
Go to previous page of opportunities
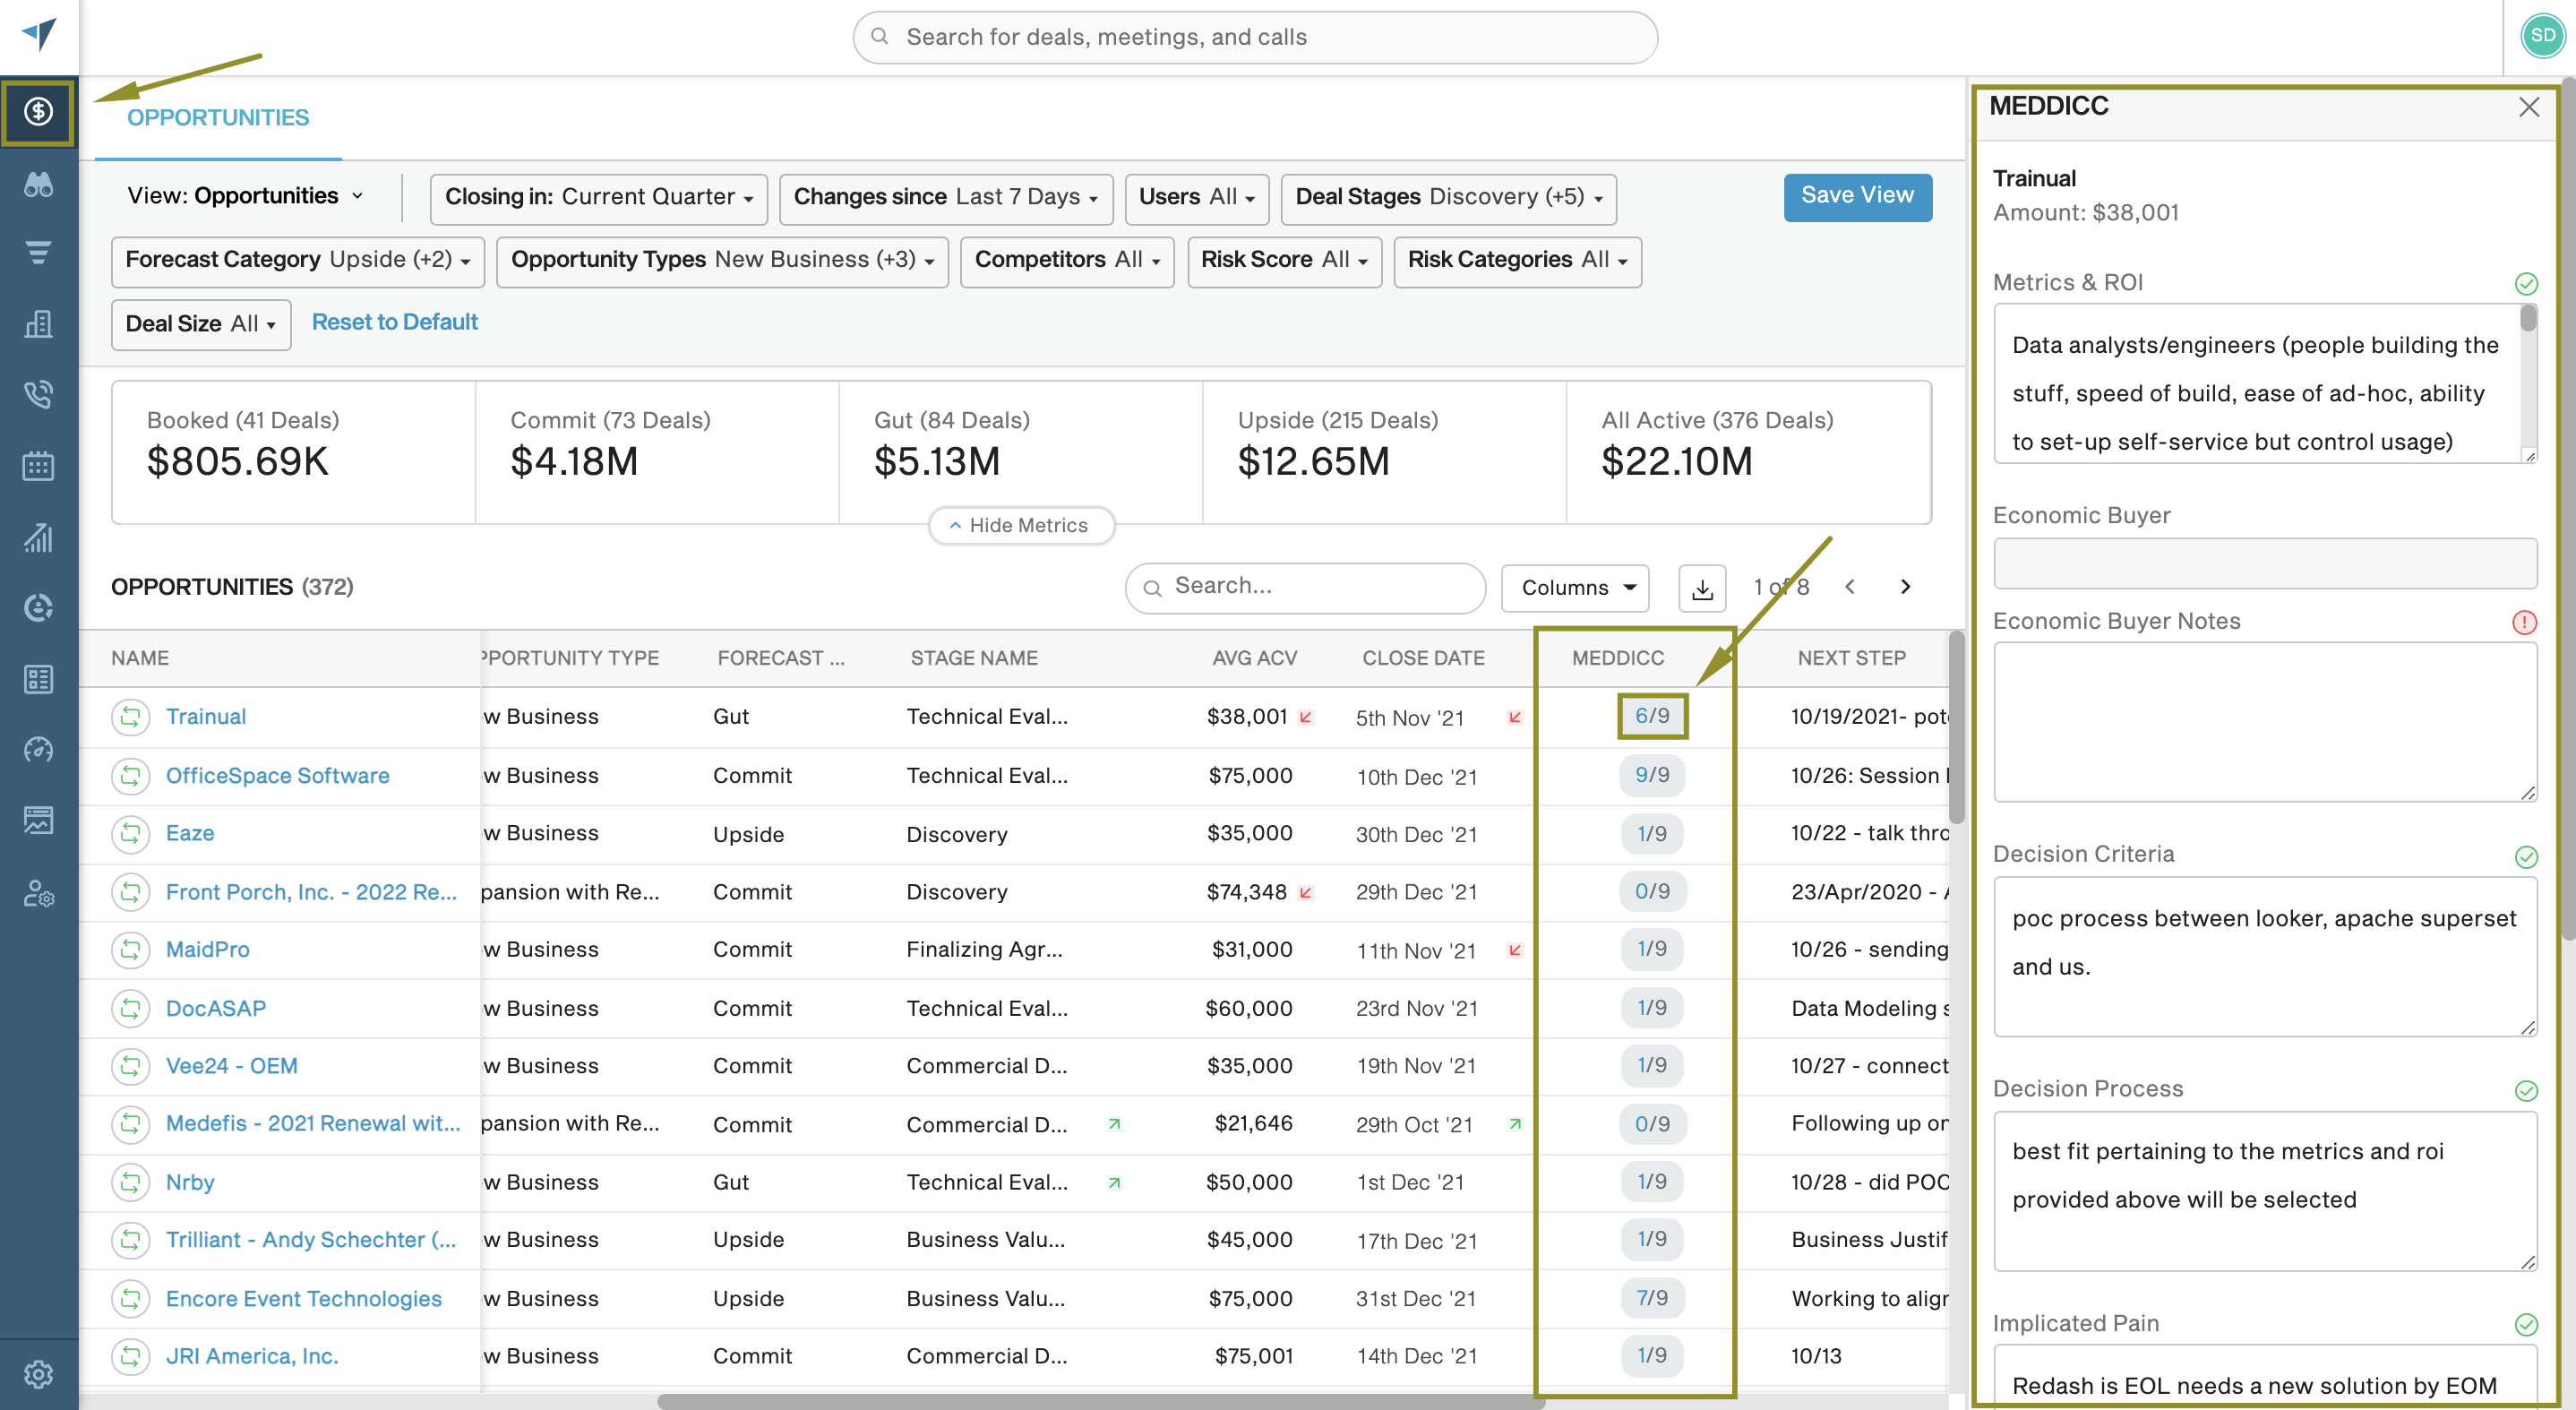coord(1850,587)
